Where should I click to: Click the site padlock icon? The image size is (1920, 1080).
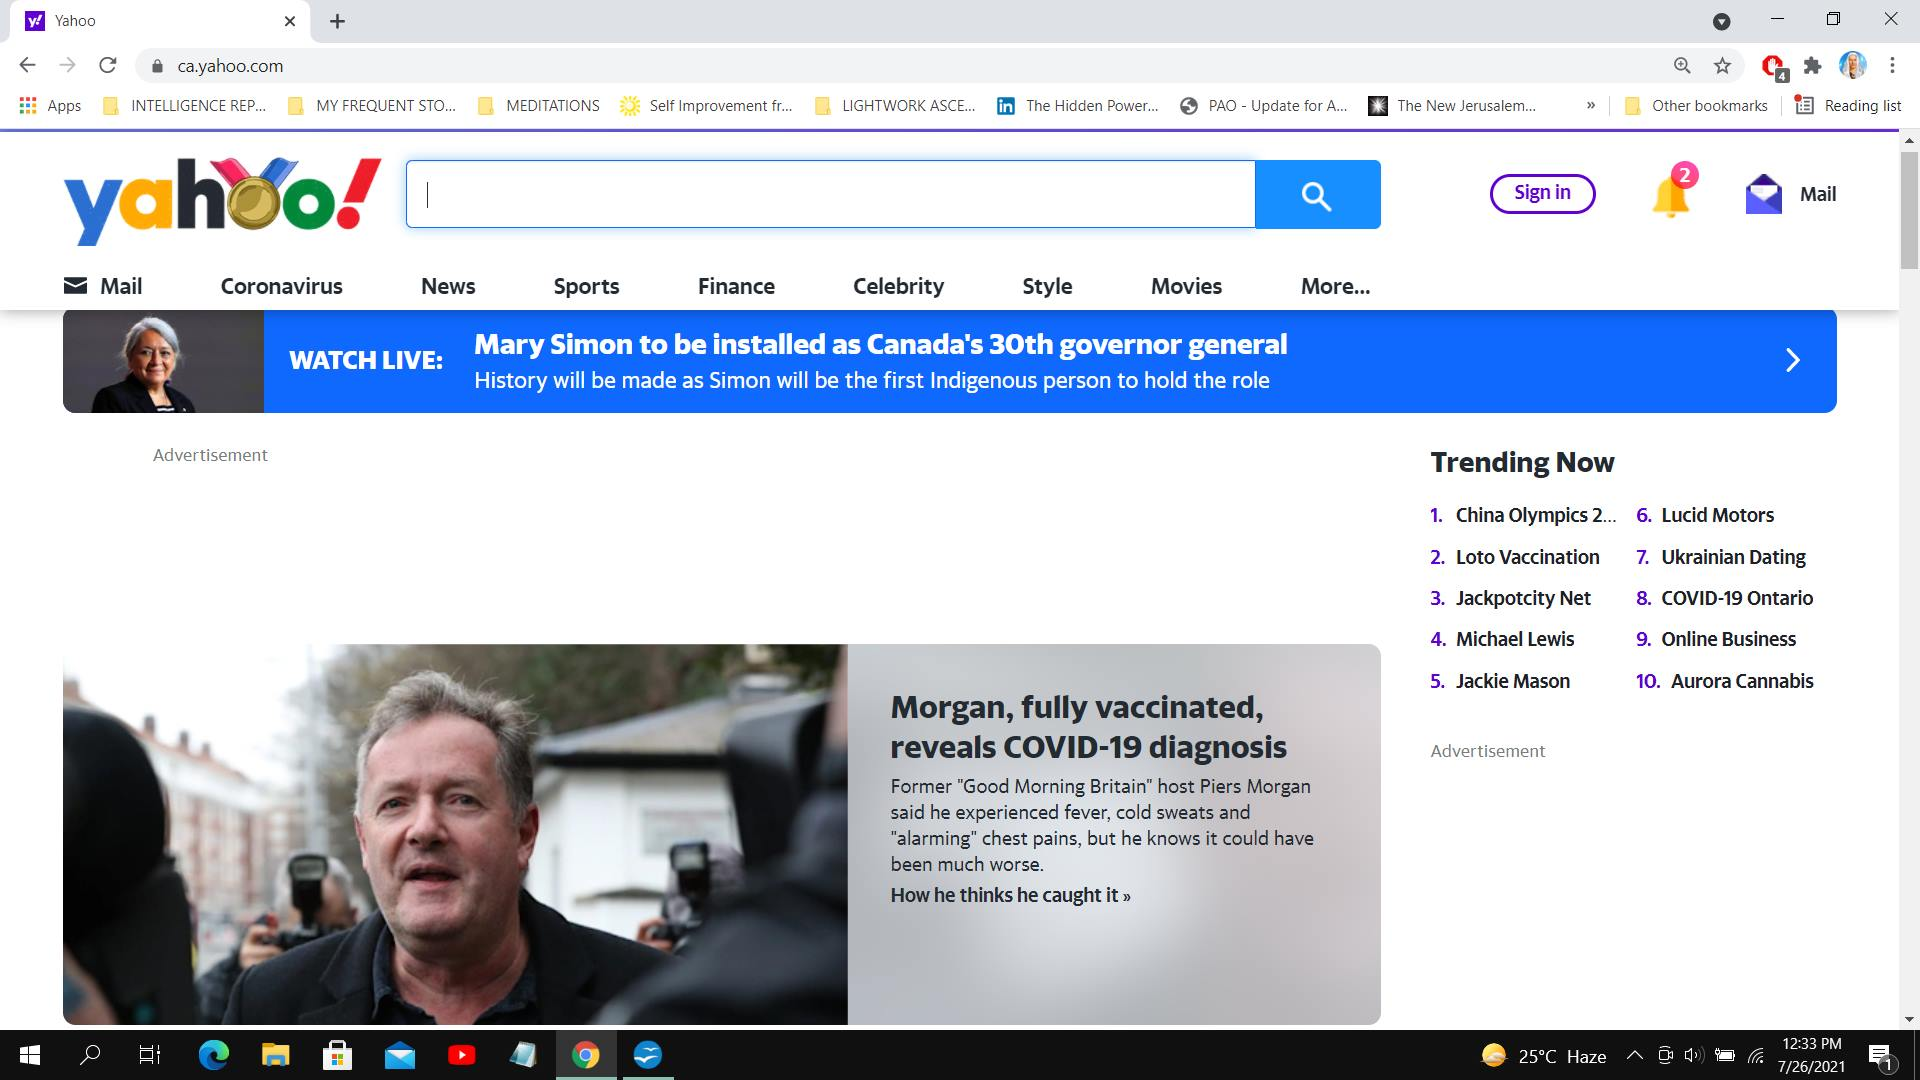click(x=156, y=66)
